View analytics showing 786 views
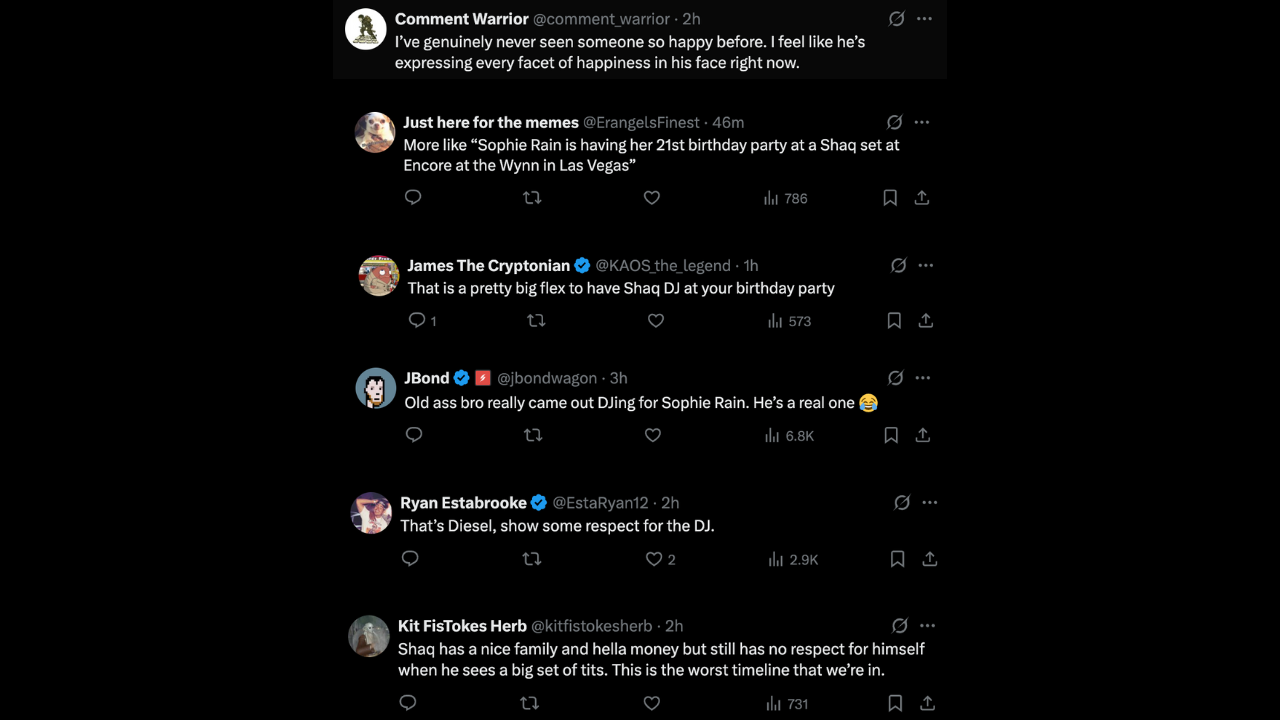This screenshot has width=1280, height=720. tap(786, 198)
